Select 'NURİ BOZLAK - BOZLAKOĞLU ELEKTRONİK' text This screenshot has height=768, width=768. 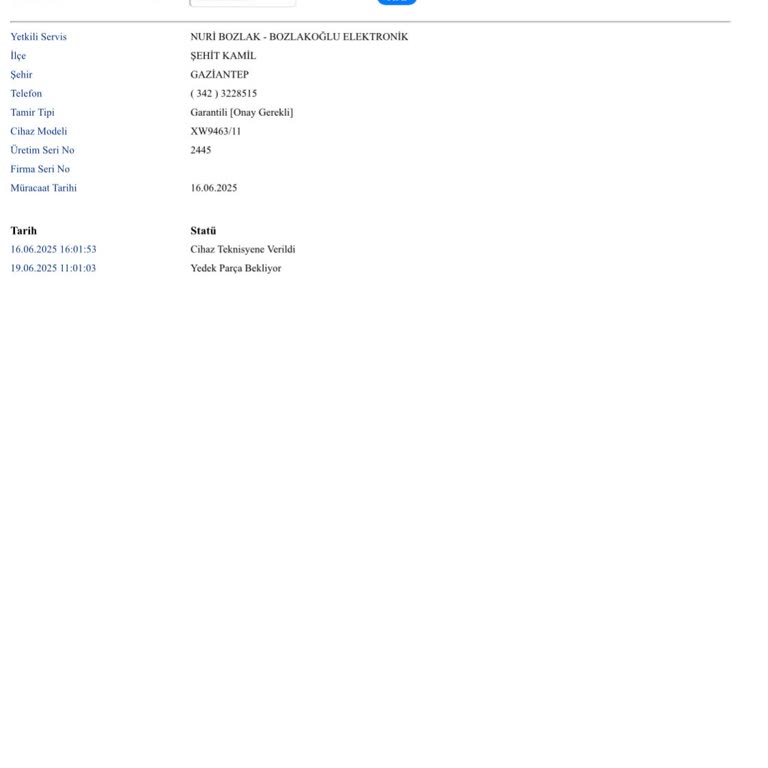click(299, 37)
